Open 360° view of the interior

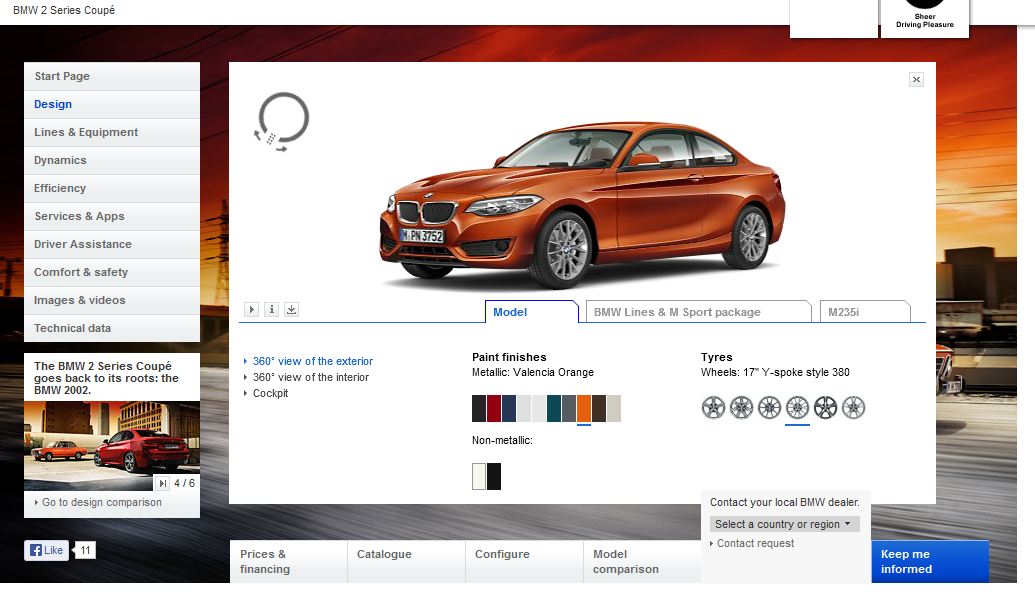[x=310, y=377]
